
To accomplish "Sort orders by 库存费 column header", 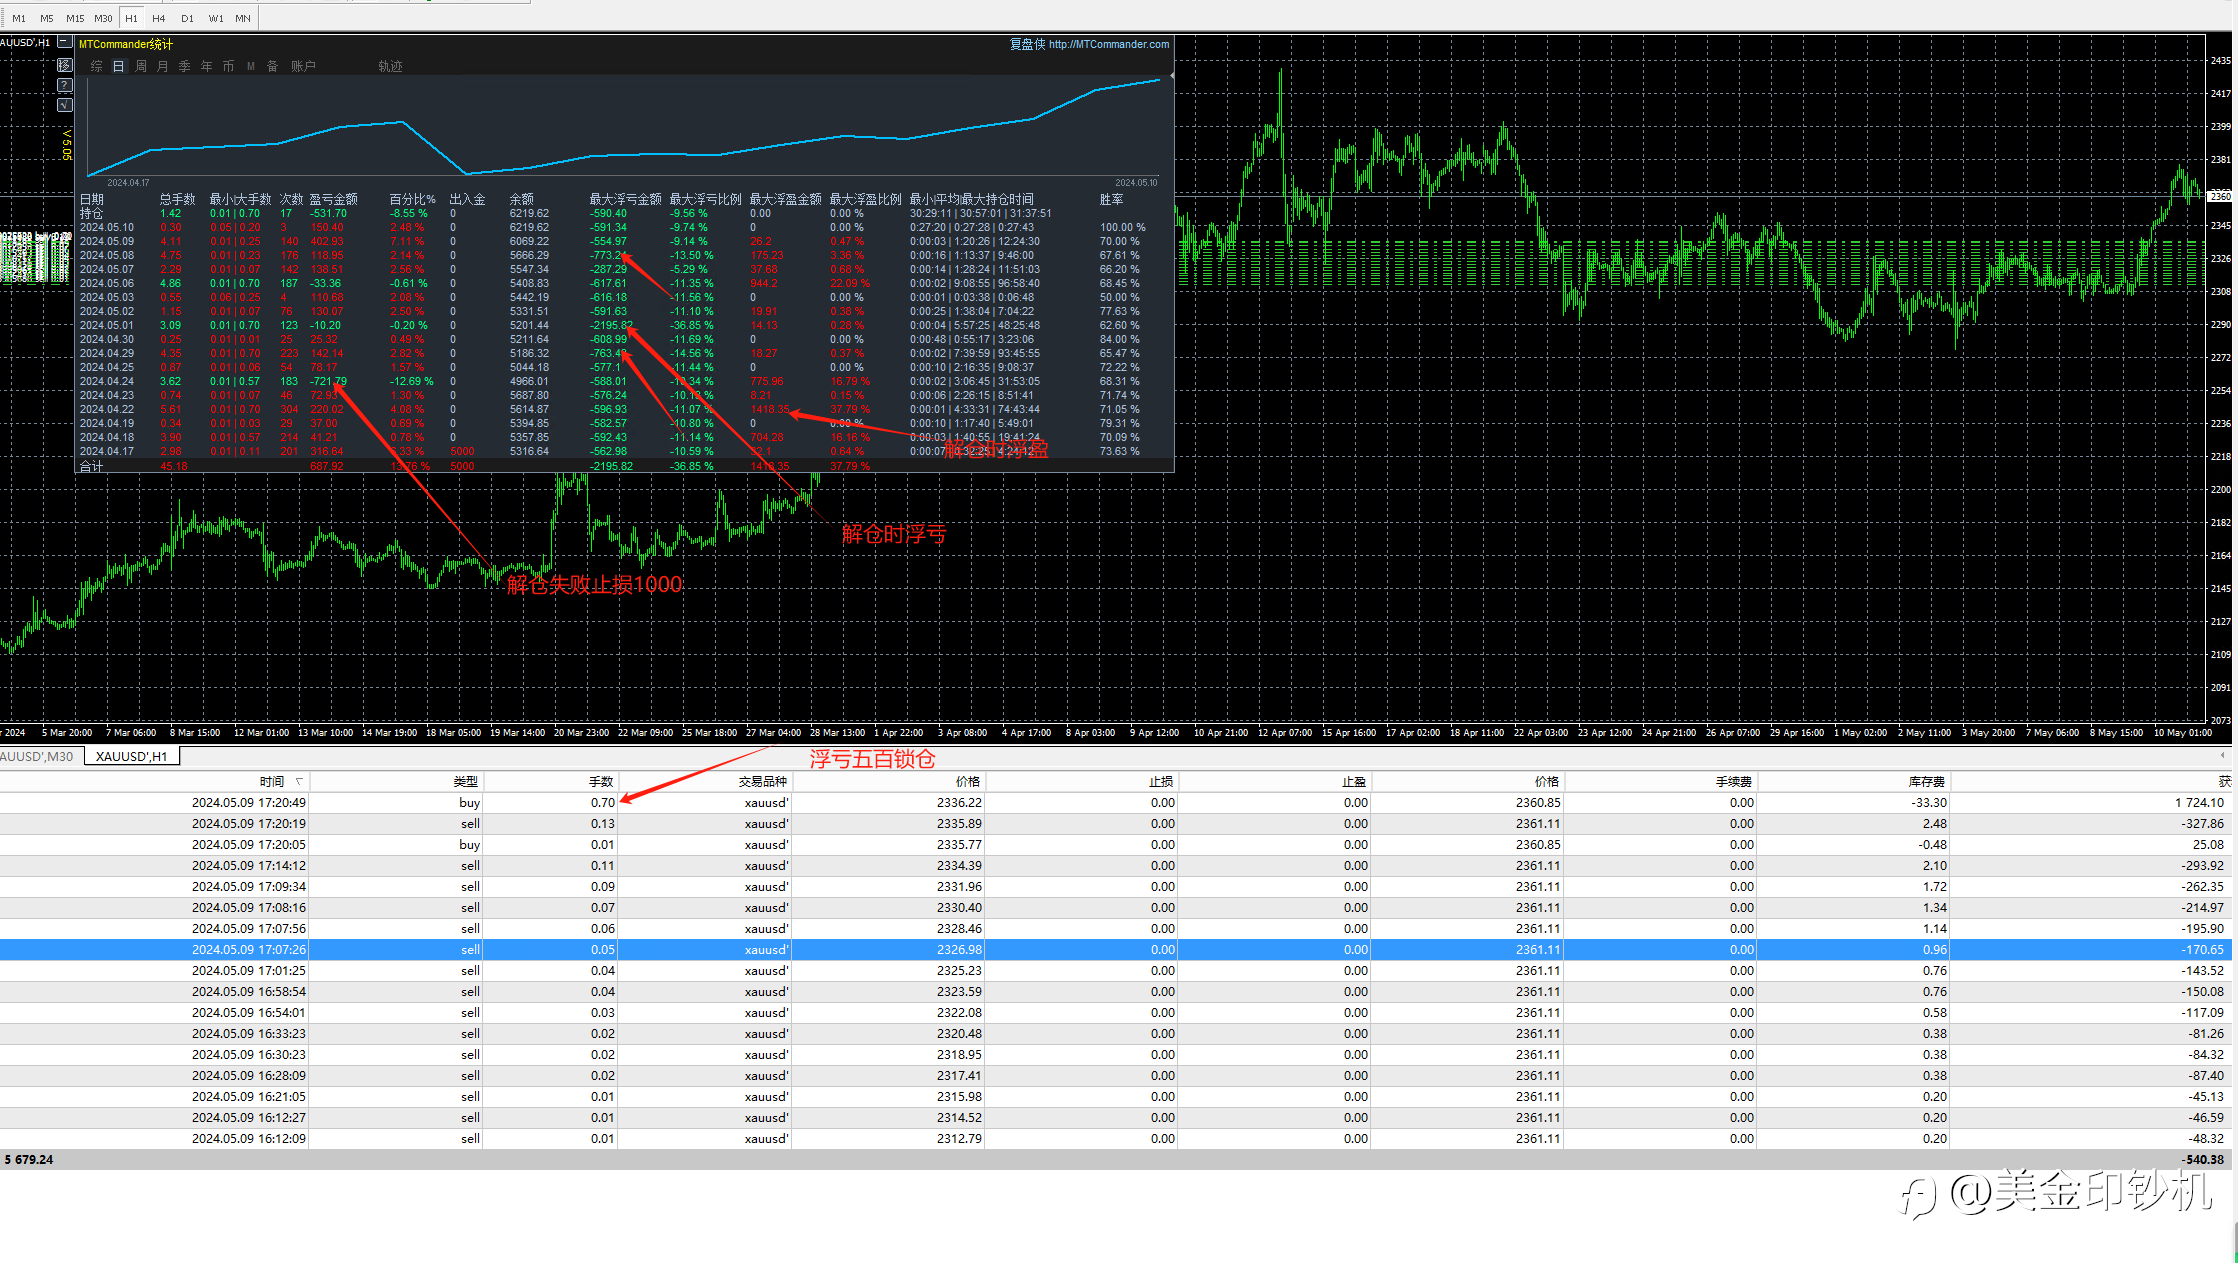I will tap(1853, 781).
